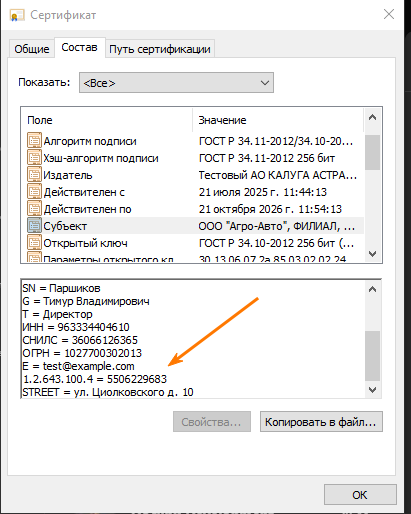This screenshot has height=514, width=411.
Task: Click the SN = Паршиков line
Action: coord(61,288)
